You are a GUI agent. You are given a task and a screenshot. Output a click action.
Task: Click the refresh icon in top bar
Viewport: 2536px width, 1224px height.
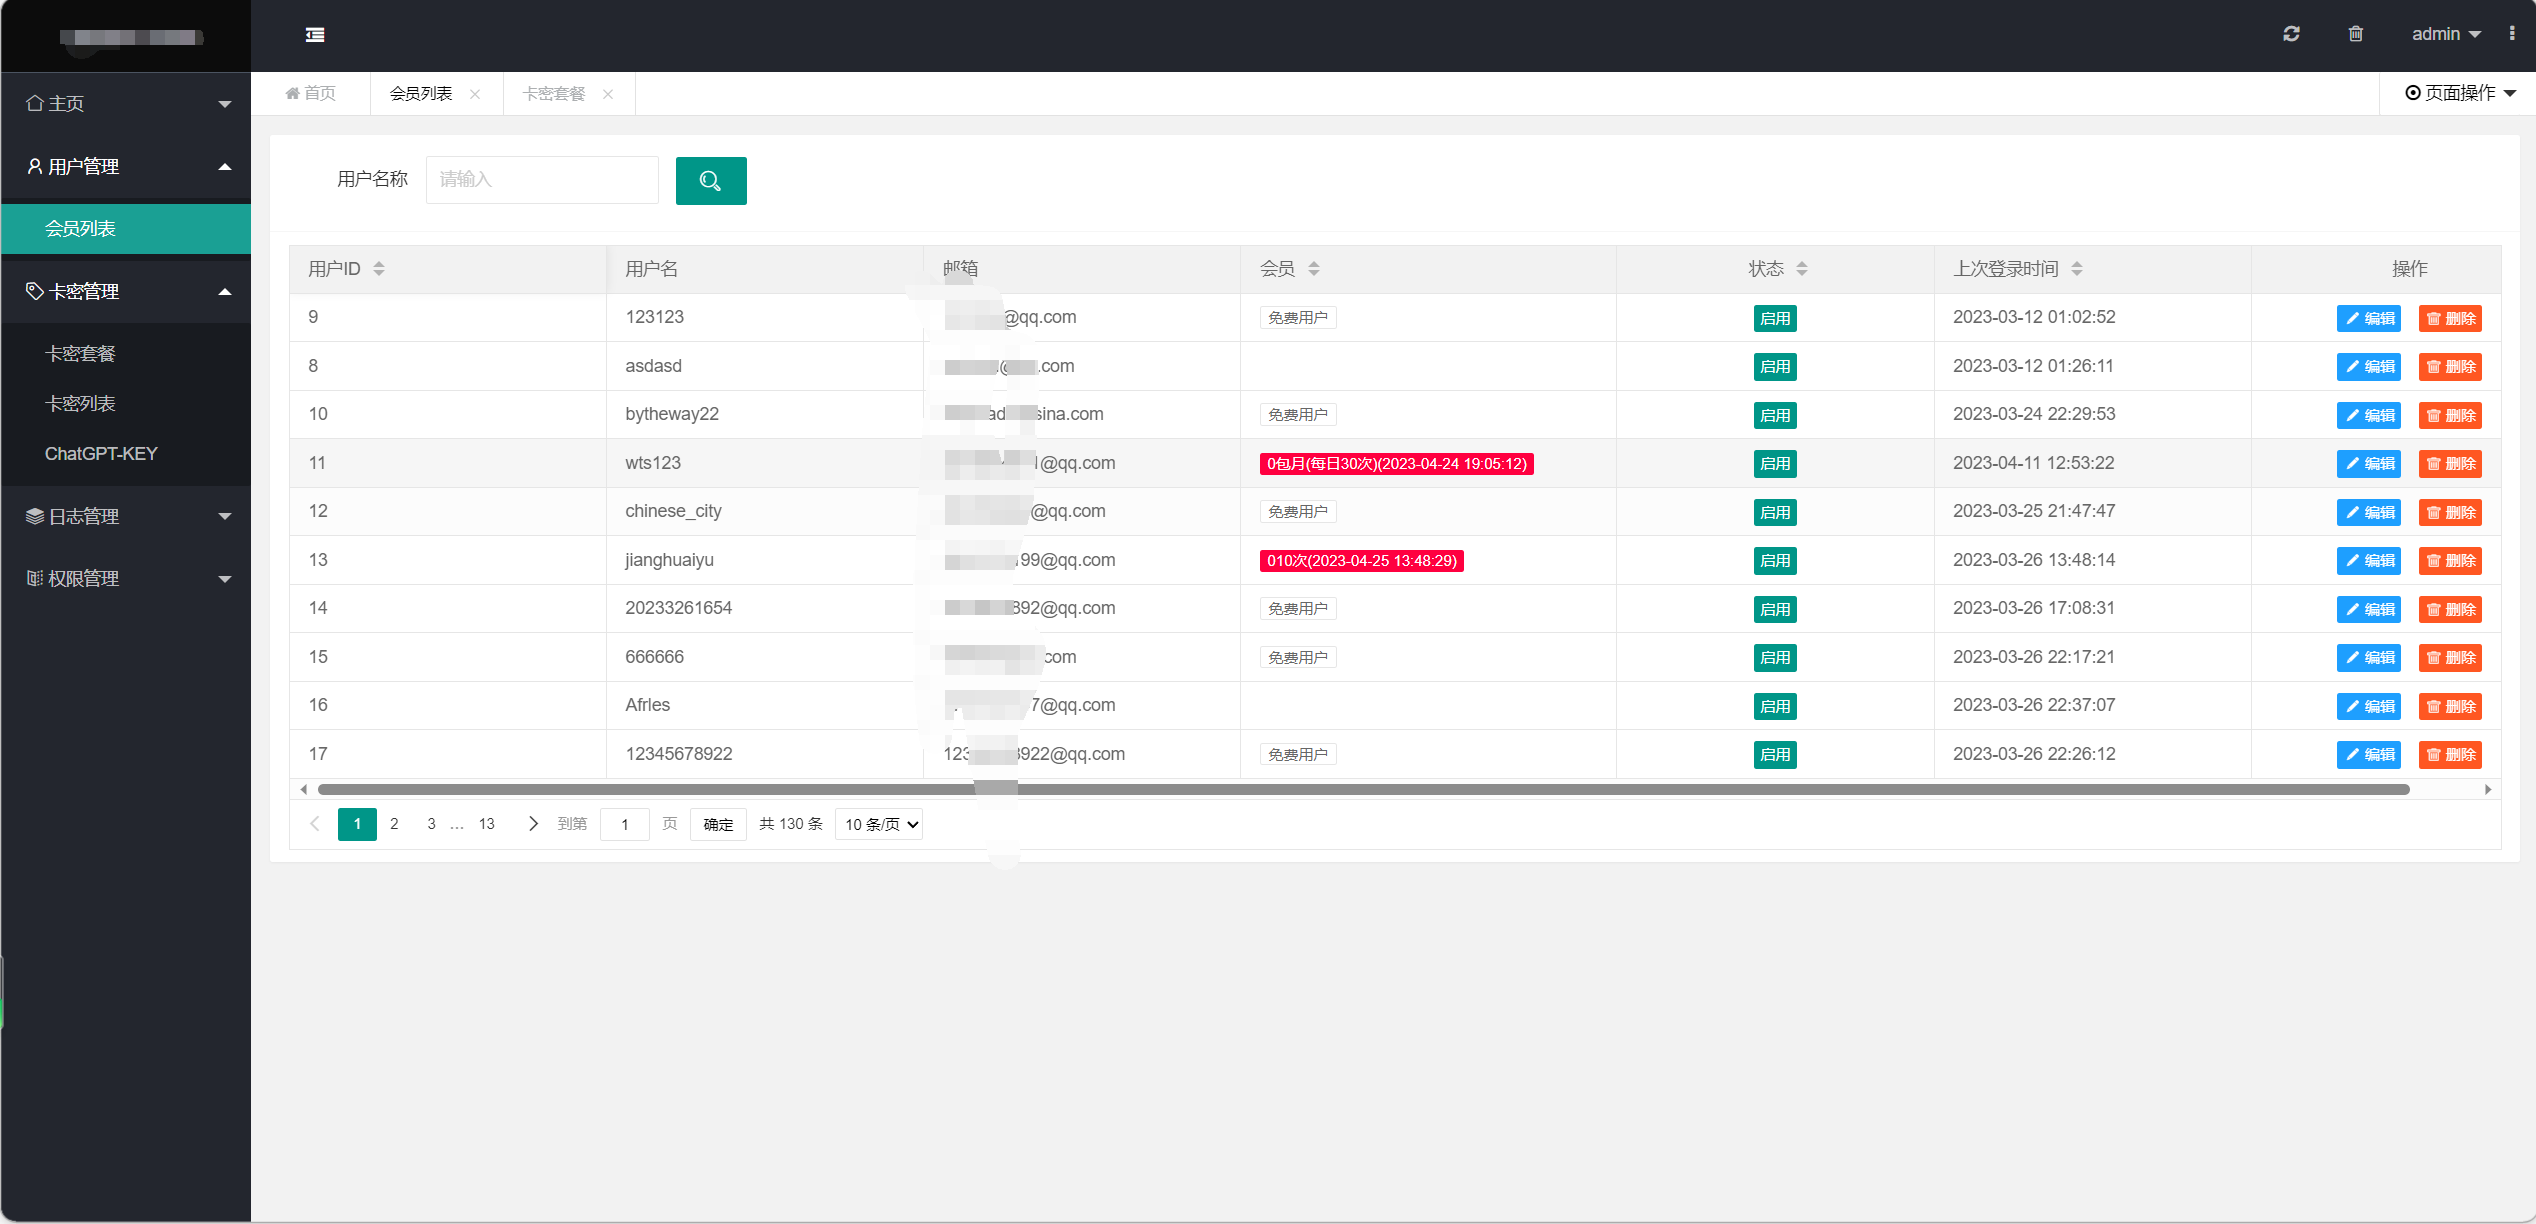click(x=2291, y=34)
